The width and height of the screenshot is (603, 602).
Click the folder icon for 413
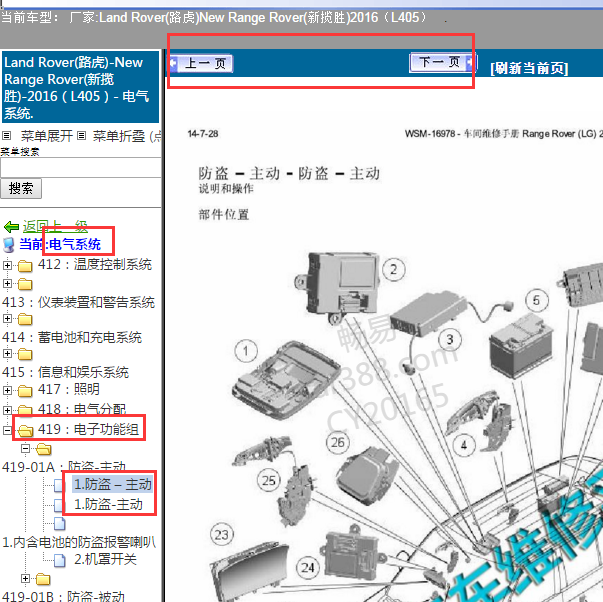(x=25, y=284)
